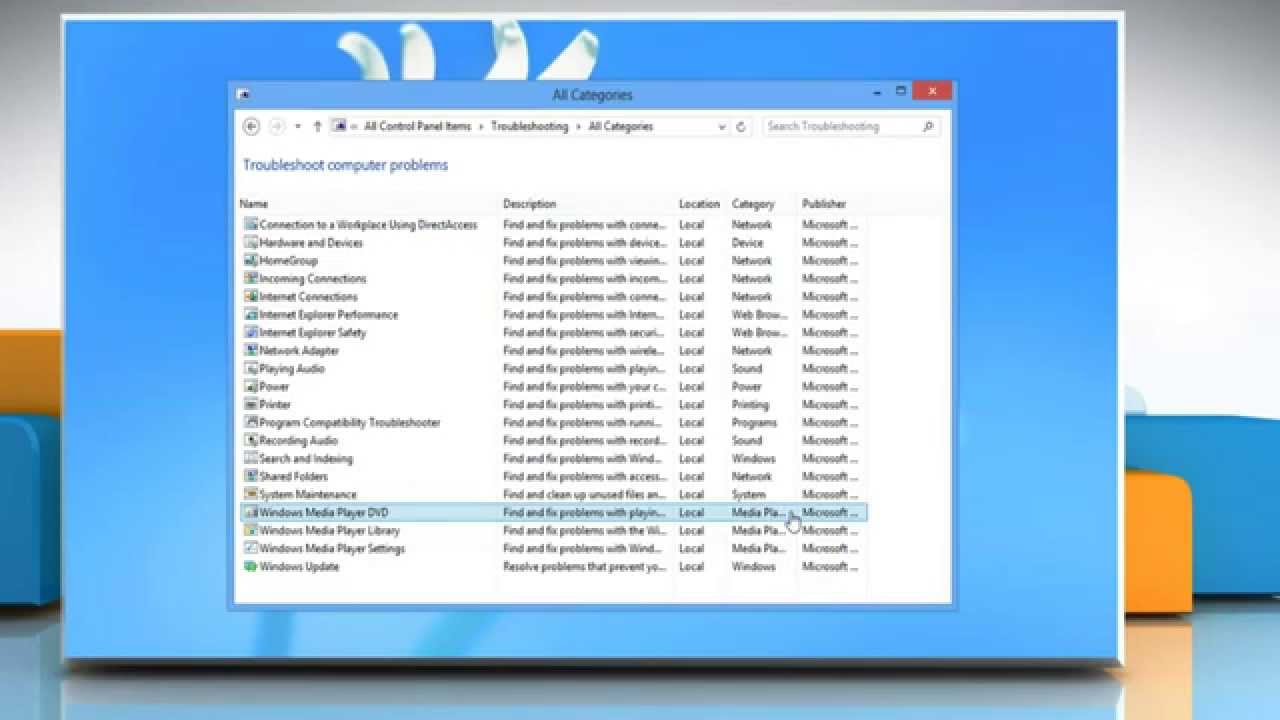Sort list by the Location column header
Viewport: 1280px width, 720px height.
[701, 204]
